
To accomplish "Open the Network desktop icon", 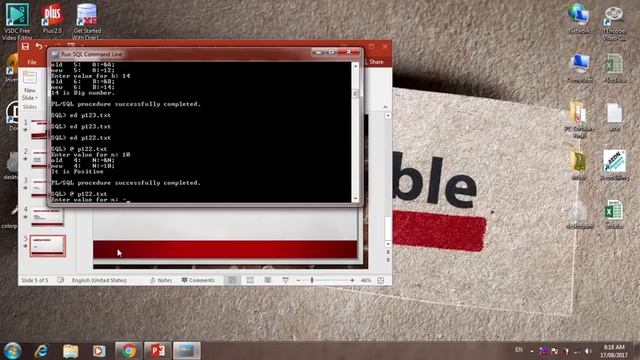I will point(579,18).
